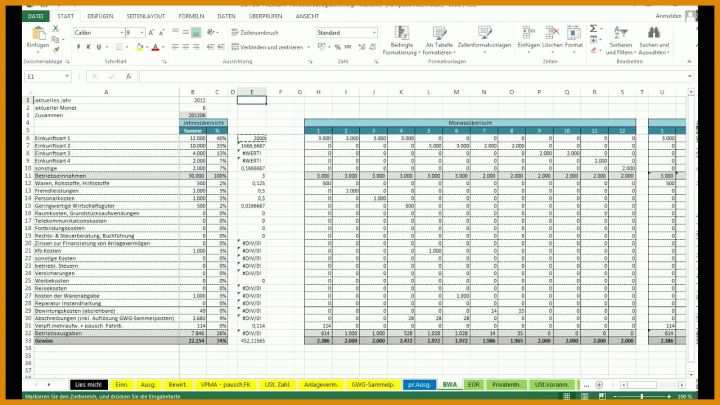
Task: Open the DATEI file tab
Action: click(x=36, y=16)
